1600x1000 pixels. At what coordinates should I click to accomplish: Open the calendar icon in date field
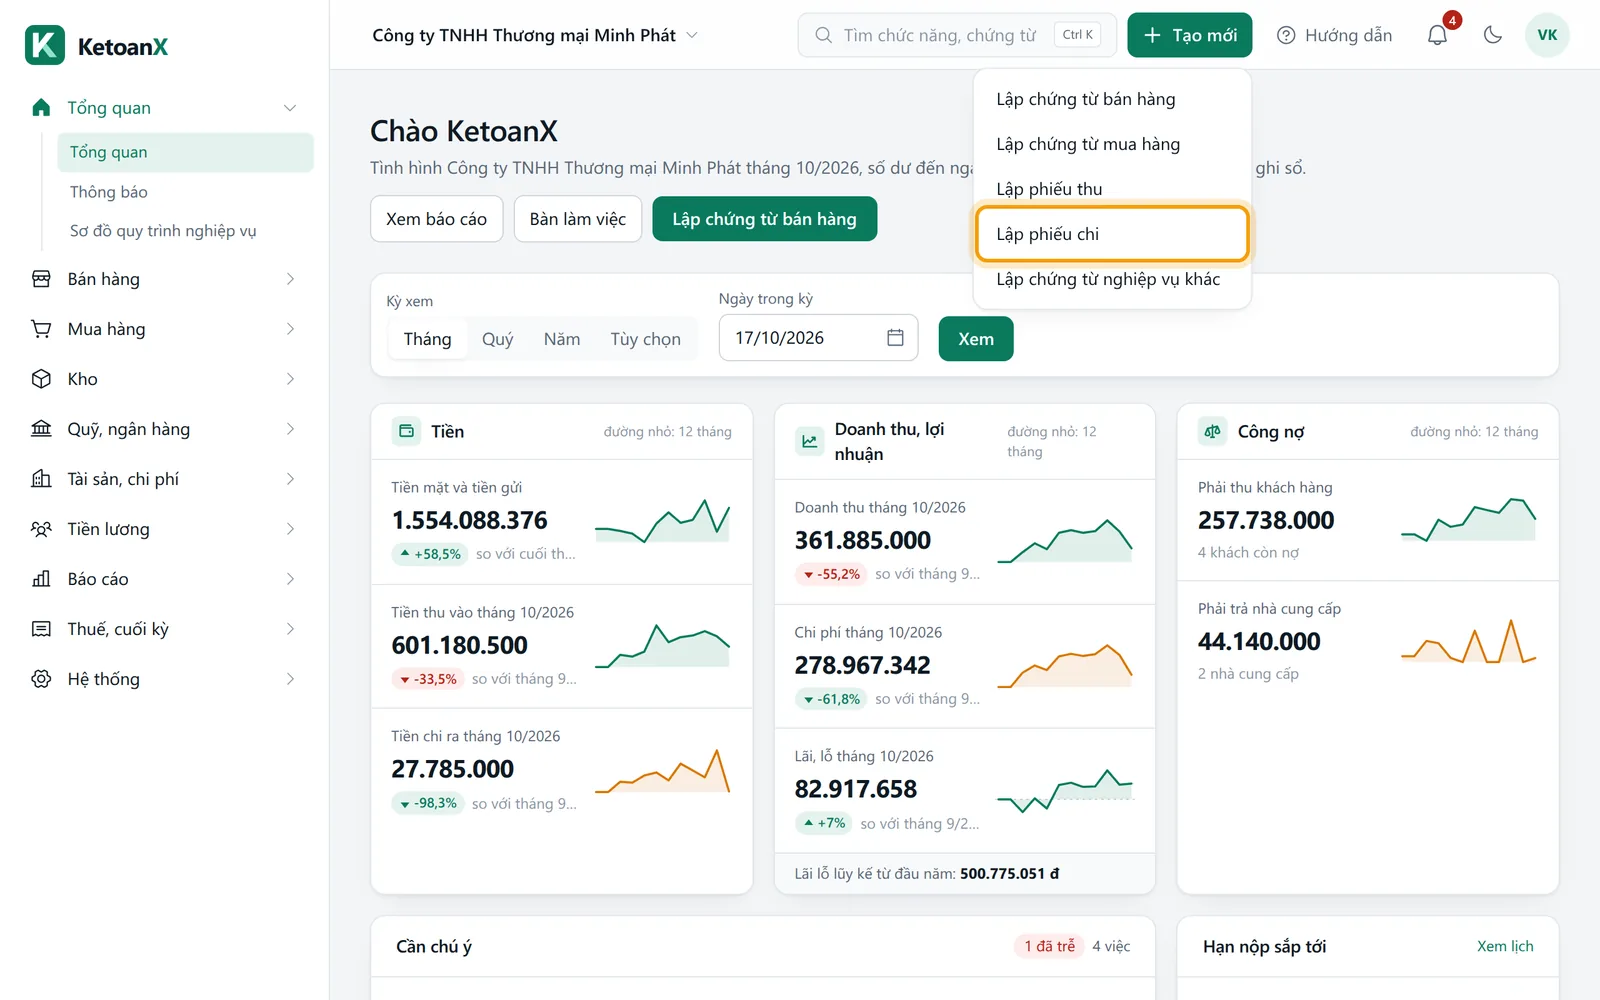[x=895, y=338]
